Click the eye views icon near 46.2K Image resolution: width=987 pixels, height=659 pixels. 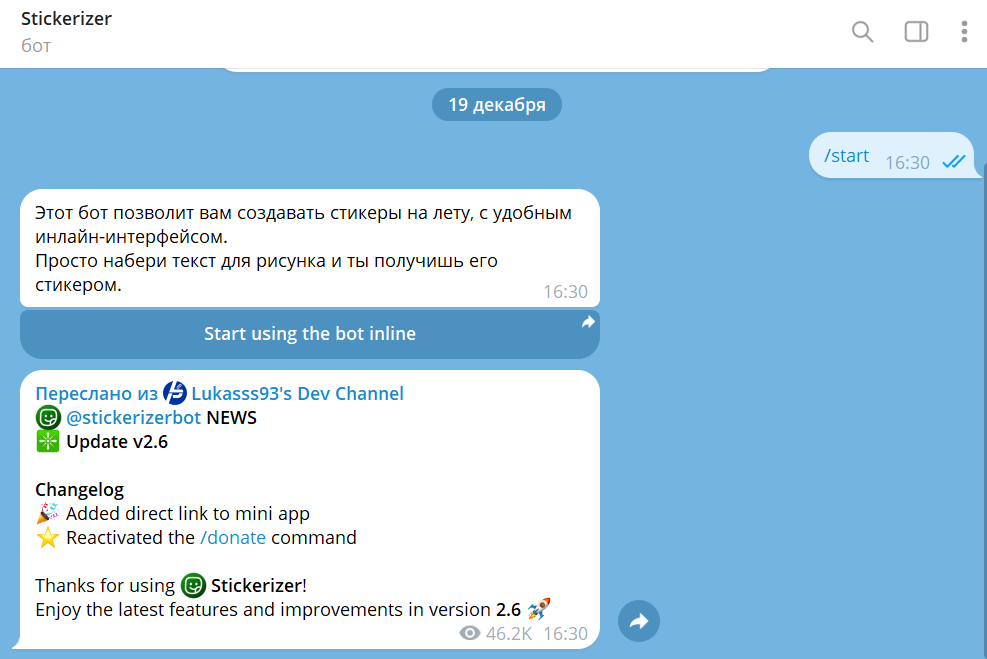tap(469, 633)
